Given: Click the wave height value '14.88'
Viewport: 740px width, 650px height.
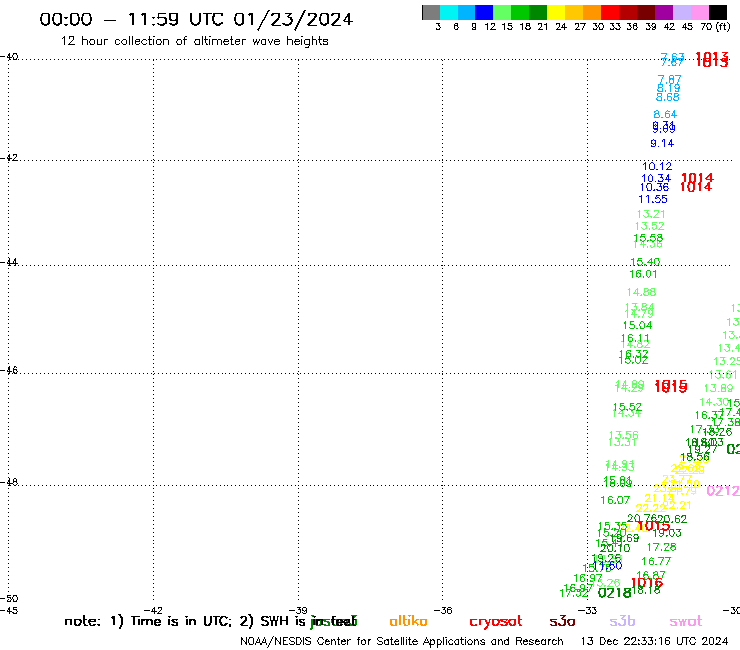Looking at the screenshot, I should coord(641,292).
